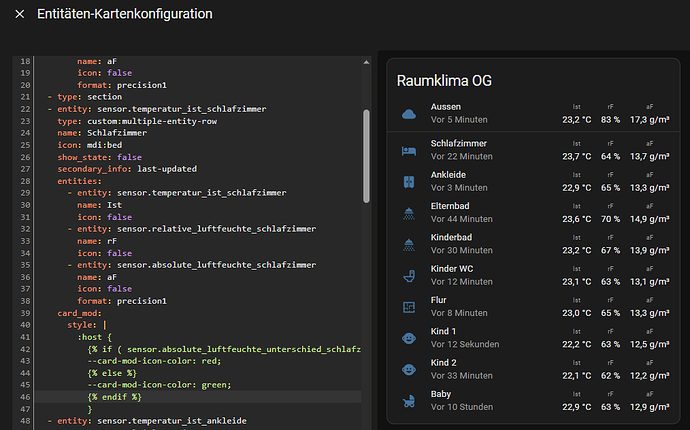Click the cloud icon for Aussen
This screenshot has height=430, width=690.
click(x=408, y=113)
